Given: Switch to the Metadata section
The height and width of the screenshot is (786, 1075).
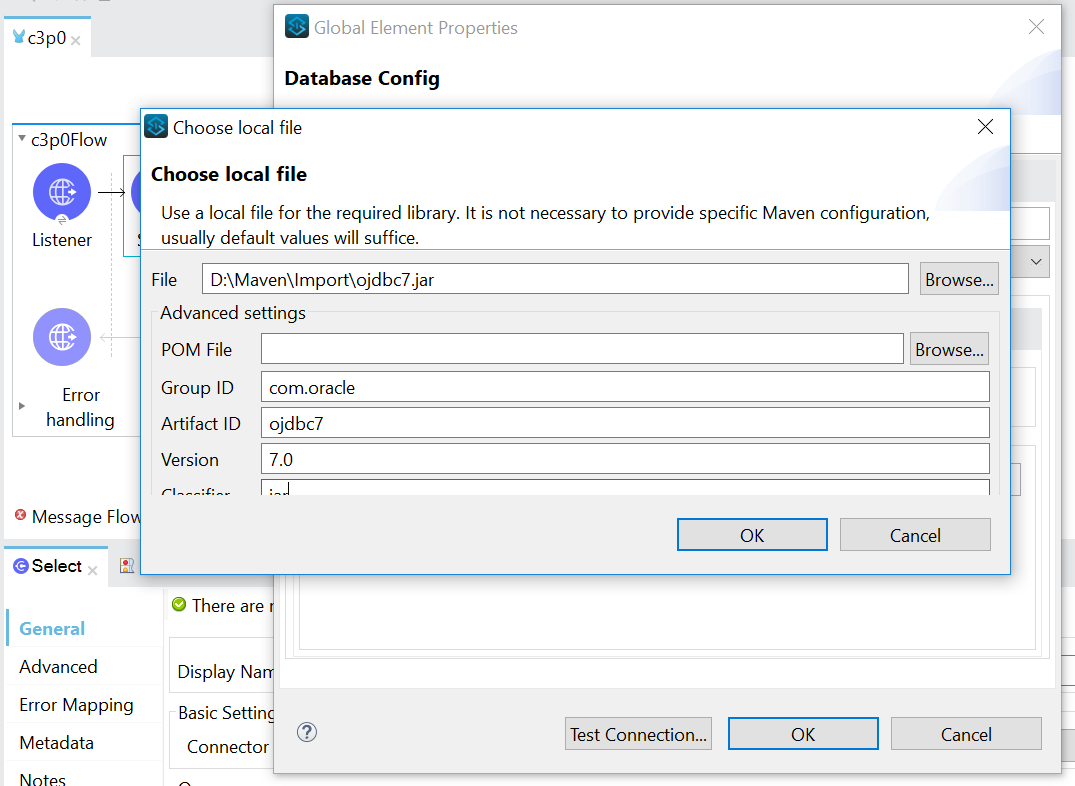Looking at the screenshot, I should coord(55,742).
